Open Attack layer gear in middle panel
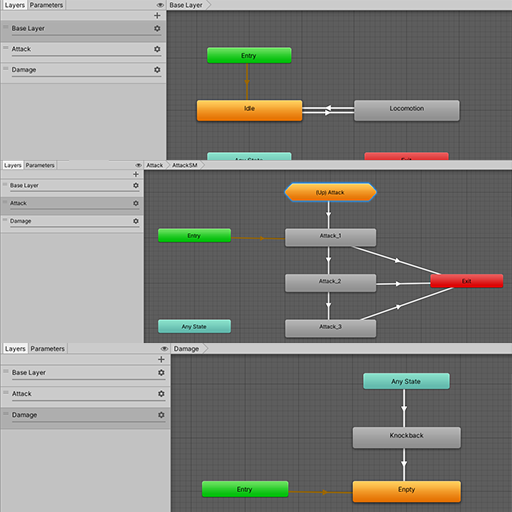Screen dimensions: 512x512 [136, 203]
